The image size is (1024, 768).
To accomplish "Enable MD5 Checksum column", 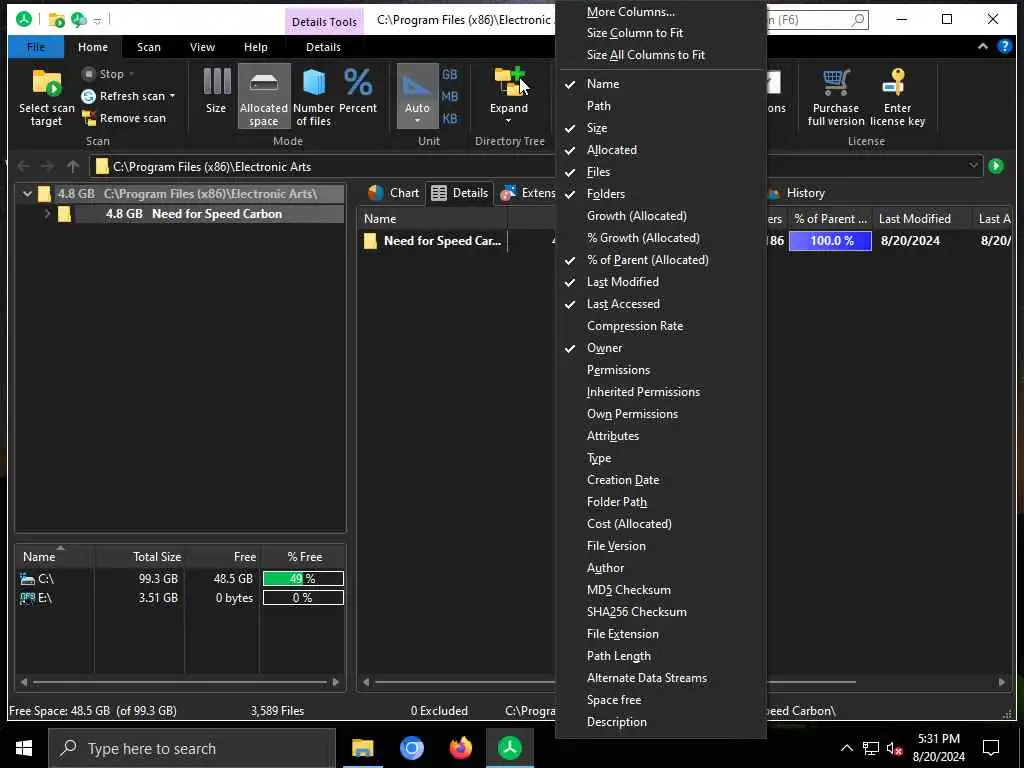I will click(660, 590).
